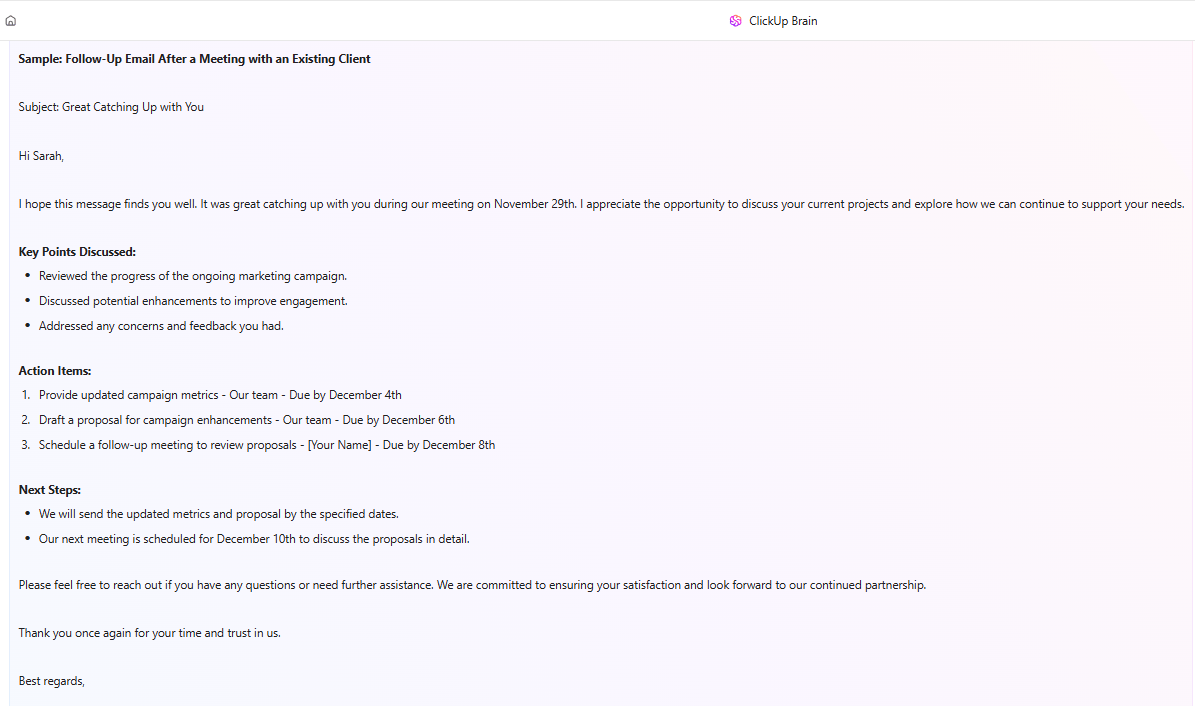
Task: Click the bullet addressing concerns and feedback
Action: [161, 325]
